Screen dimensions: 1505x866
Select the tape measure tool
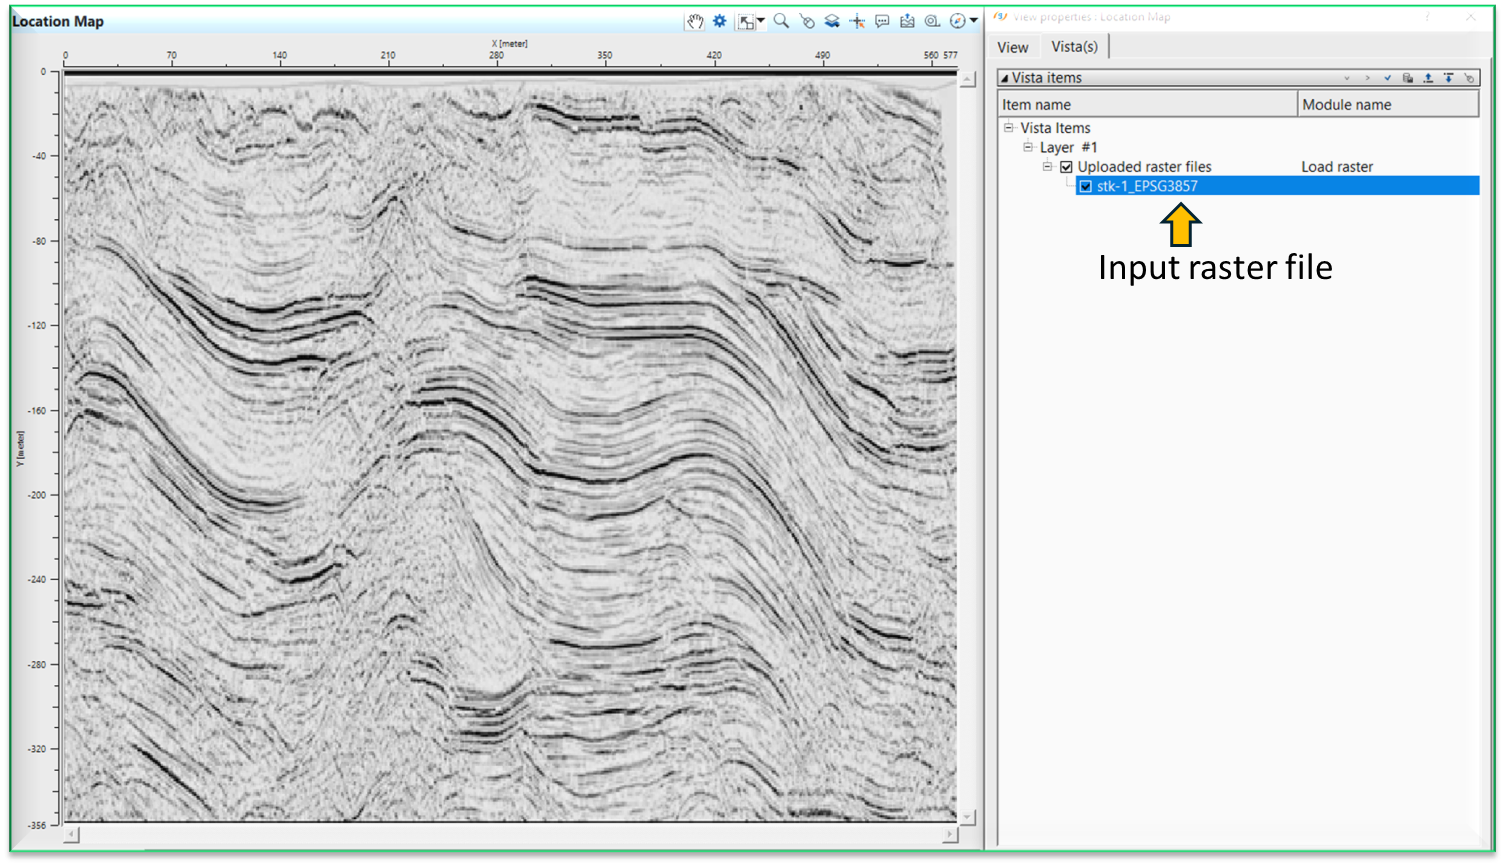tap(932, 21)
